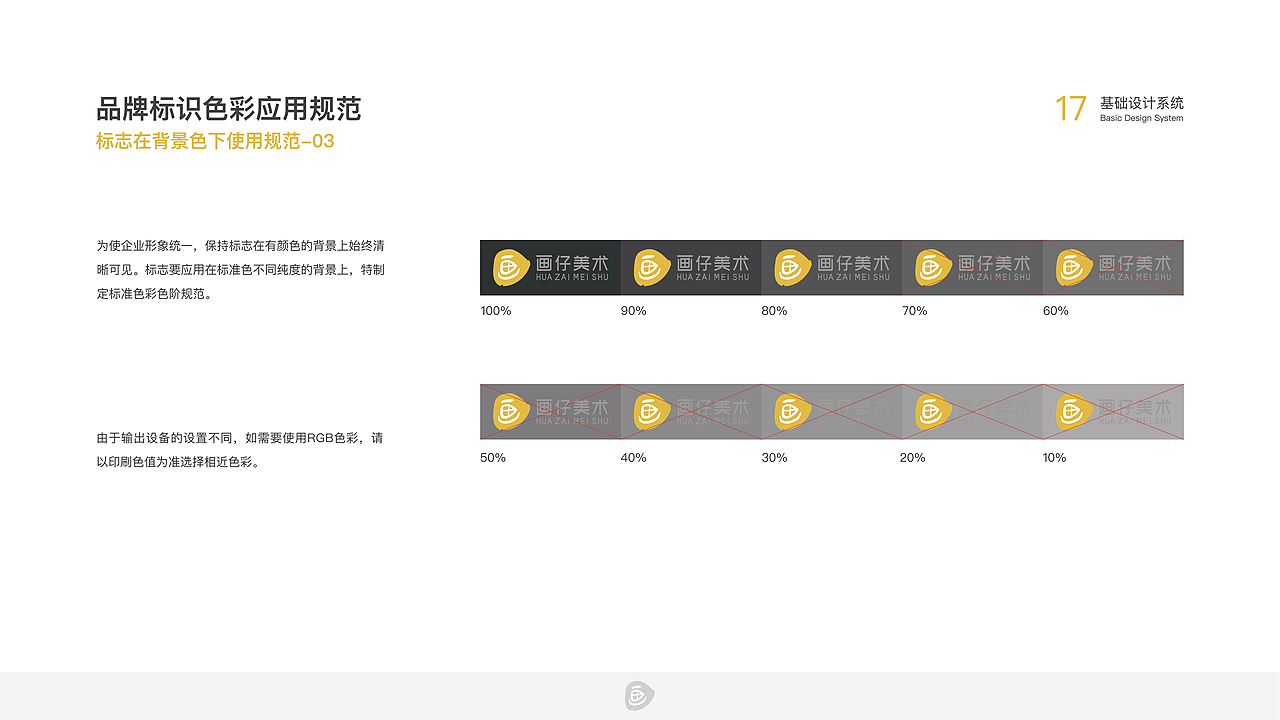Click the logo icon on the 20% swatch
Screen dimensions: 1280x720
tap(933, 411)
